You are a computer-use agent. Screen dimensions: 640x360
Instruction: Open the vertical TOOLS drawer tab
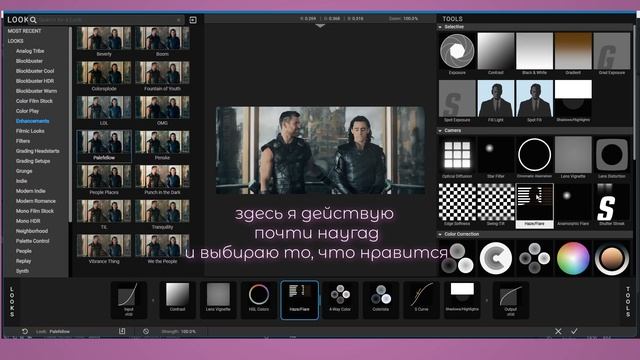click(x=628, y=302)
